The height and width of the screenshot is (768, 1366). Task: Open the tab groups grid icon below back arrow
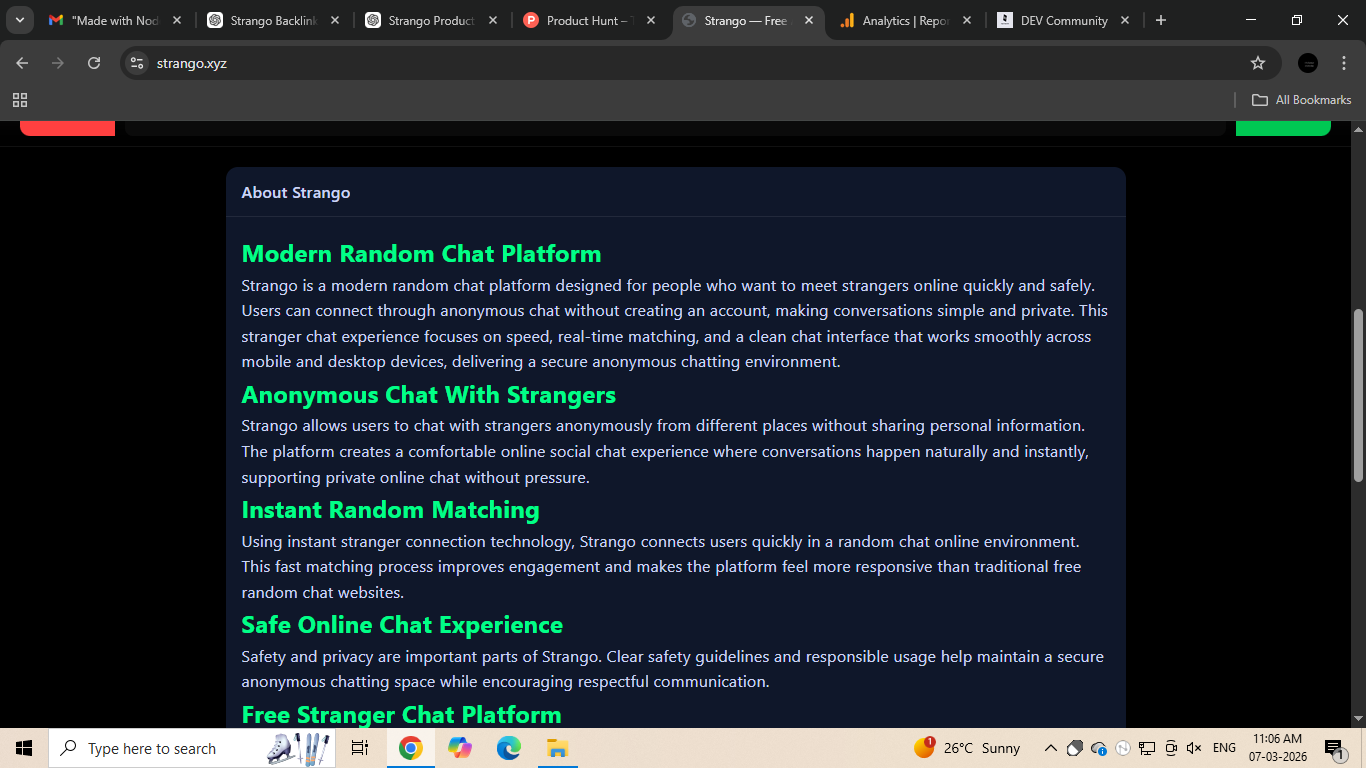pos(20,100)
